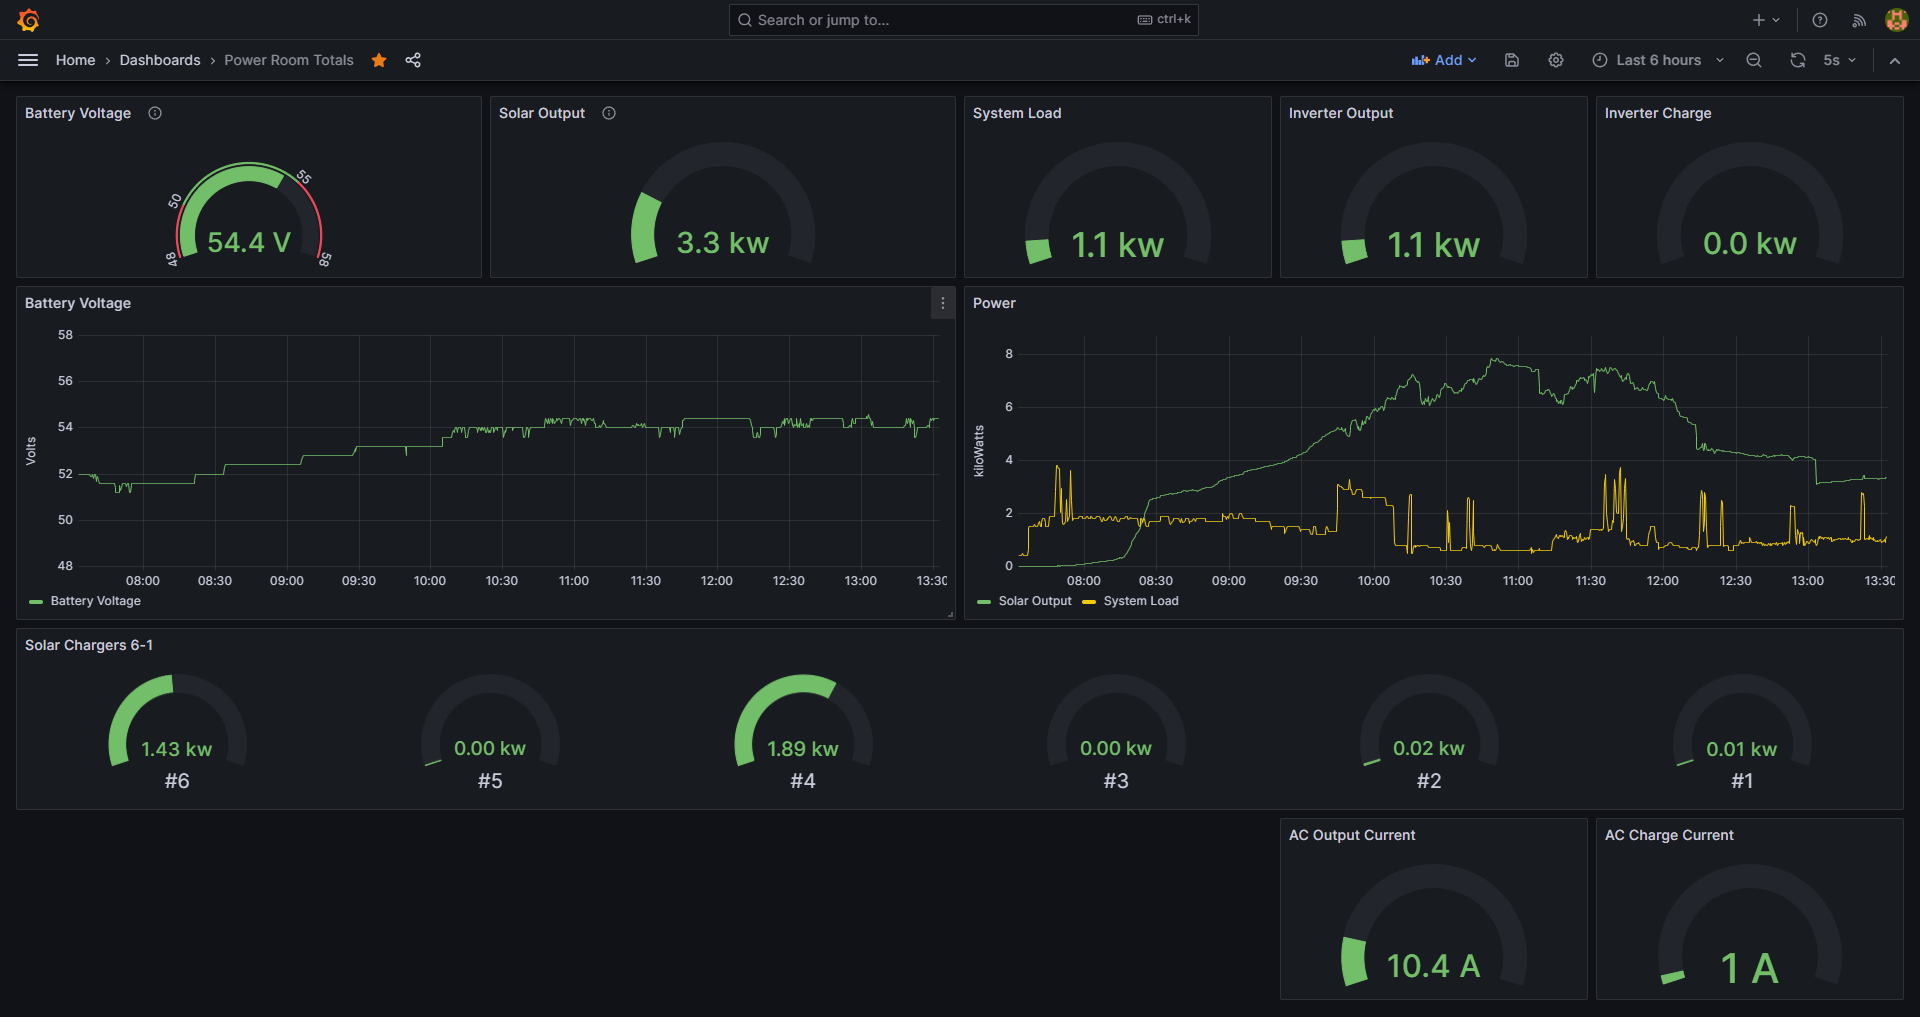Click Power Room Totals breadcrumb
This screenshot has height=1017, width=1920.
point(289,60)
